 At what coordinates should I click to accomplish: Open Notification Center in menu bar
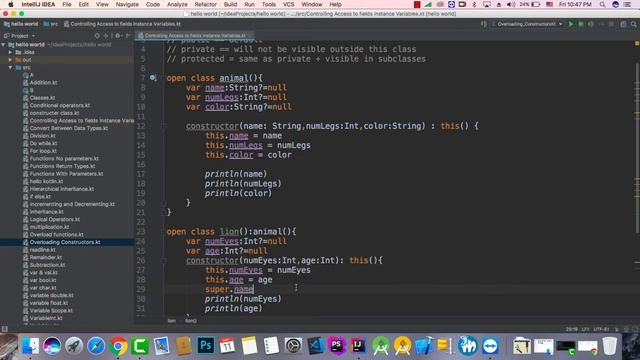click(x=627, y=4)
